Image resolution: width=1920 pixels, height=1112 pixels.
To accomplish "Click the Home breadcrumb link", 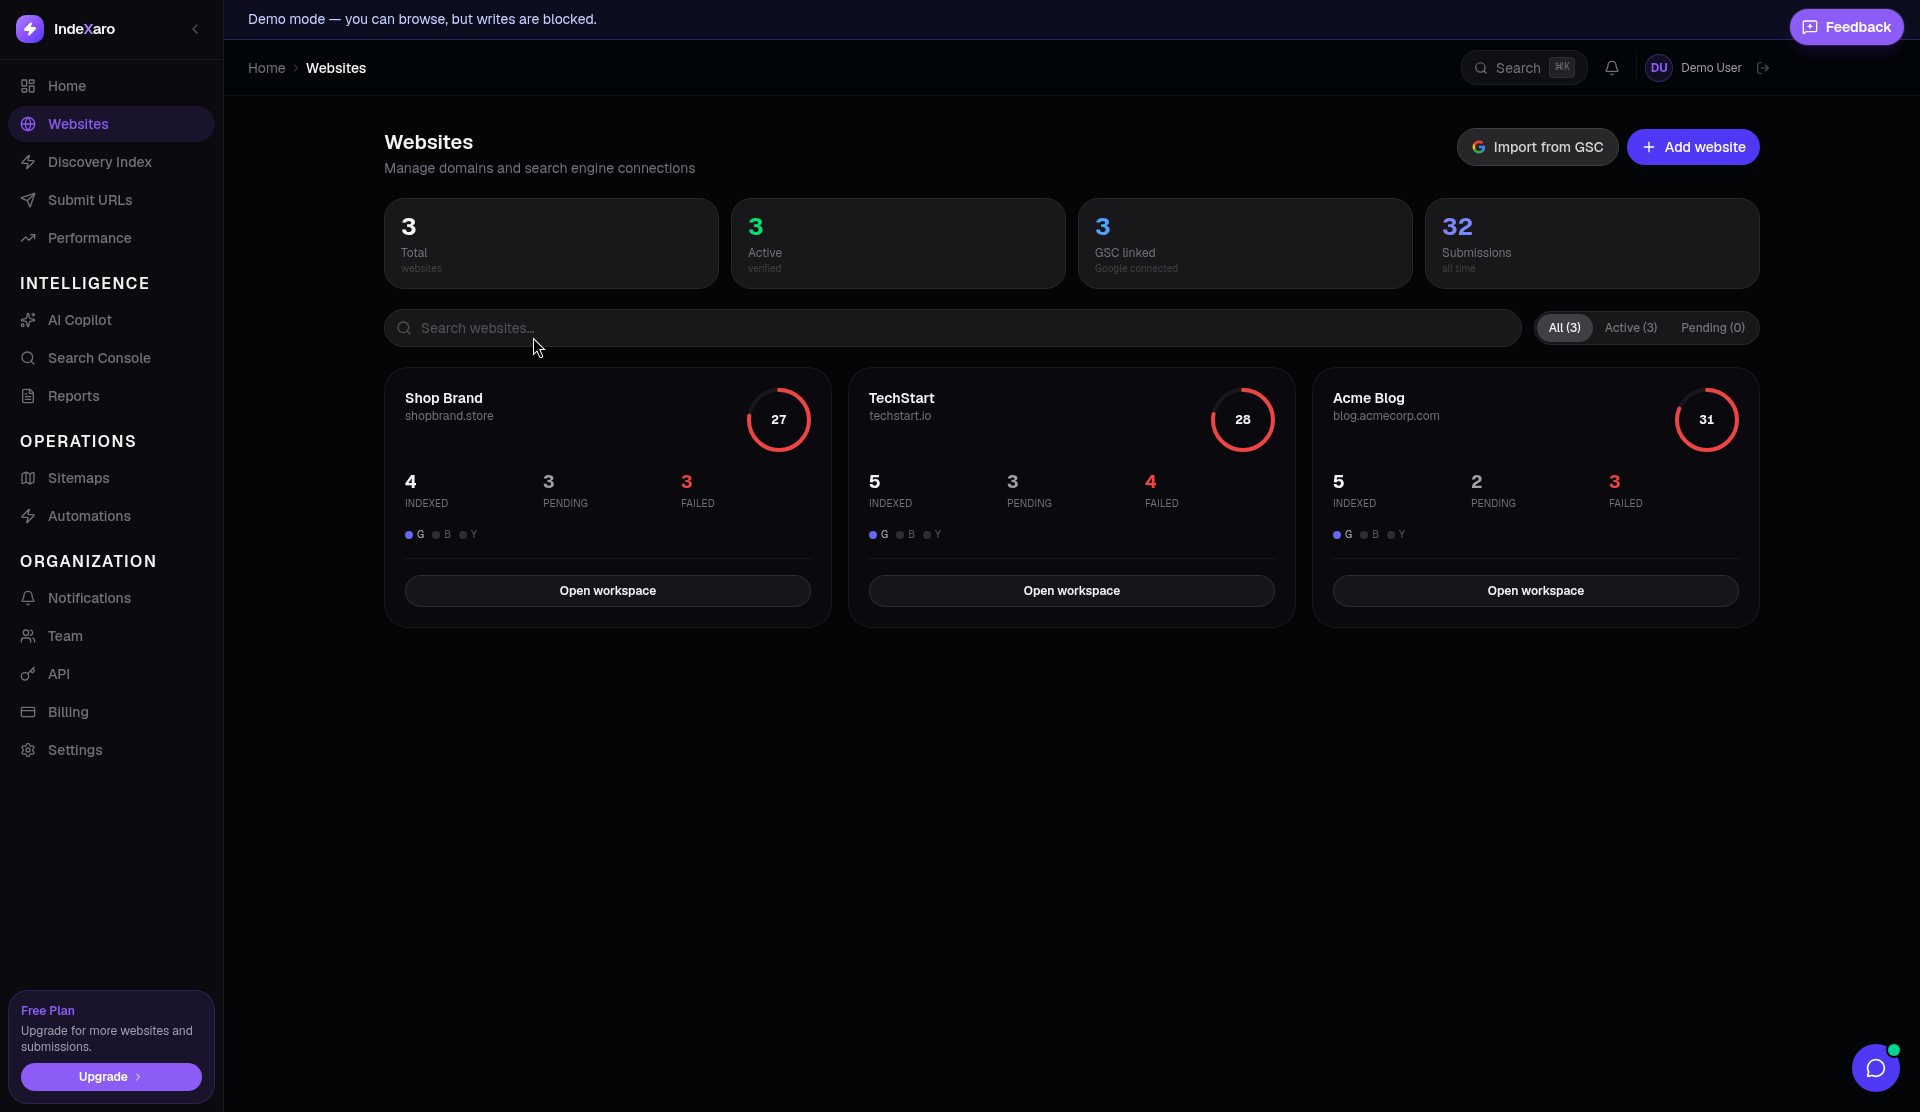I will pos(266,68).
